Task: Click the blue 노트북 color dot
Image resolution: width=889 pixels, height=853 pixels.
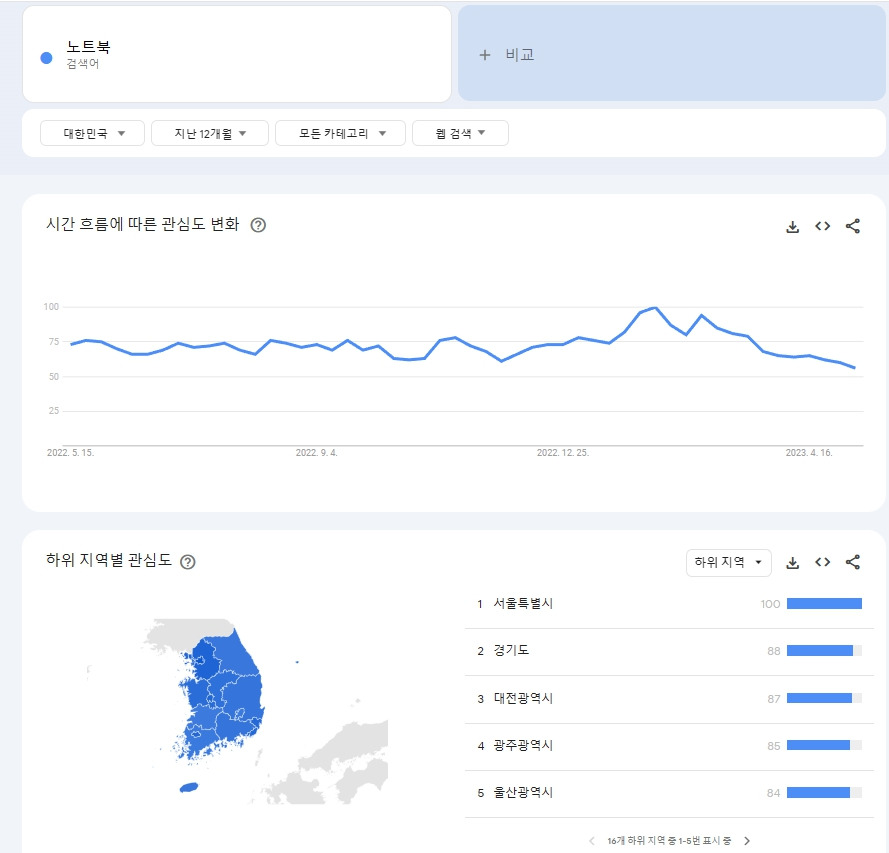Action: tap(46, 58)
